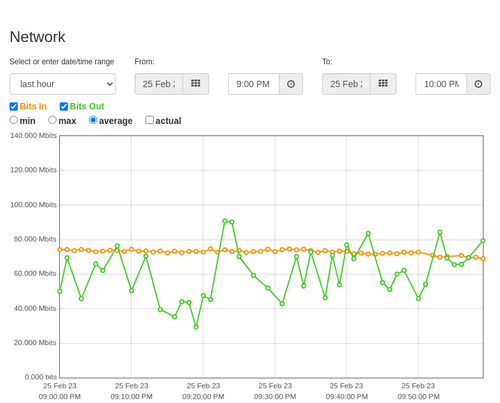Select the min radio button

(14, 120)
